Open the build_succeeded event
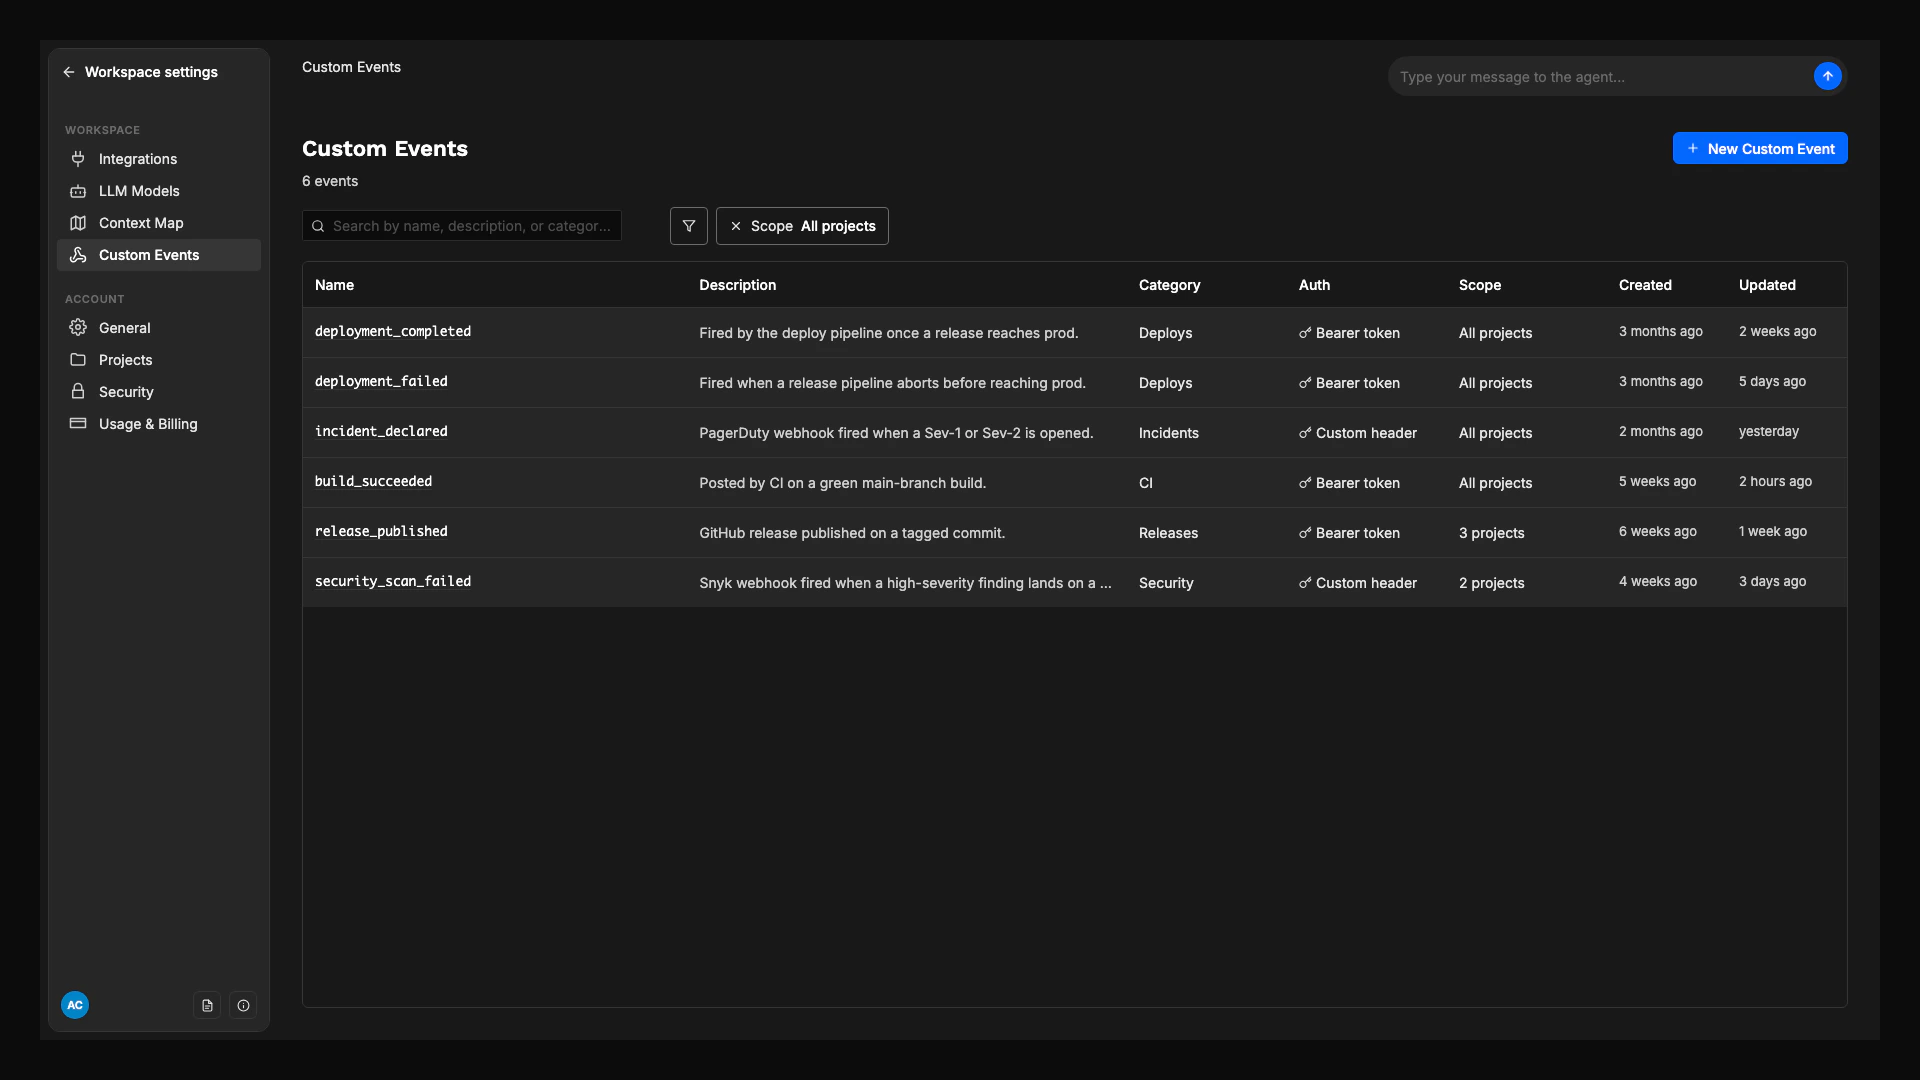Image resolution: width=1920 pixels, height=1080 pixels. [x=373, y=482]
